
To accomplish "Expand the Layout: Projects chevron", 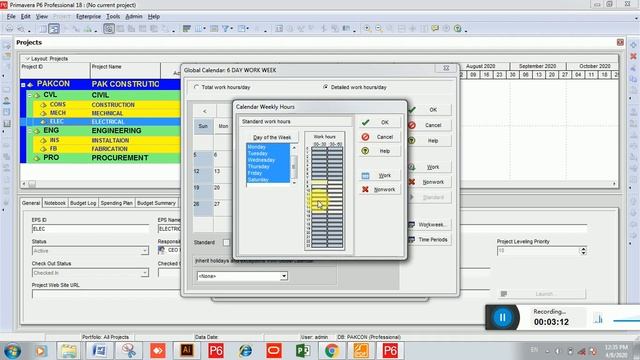I will click(27, 59).
